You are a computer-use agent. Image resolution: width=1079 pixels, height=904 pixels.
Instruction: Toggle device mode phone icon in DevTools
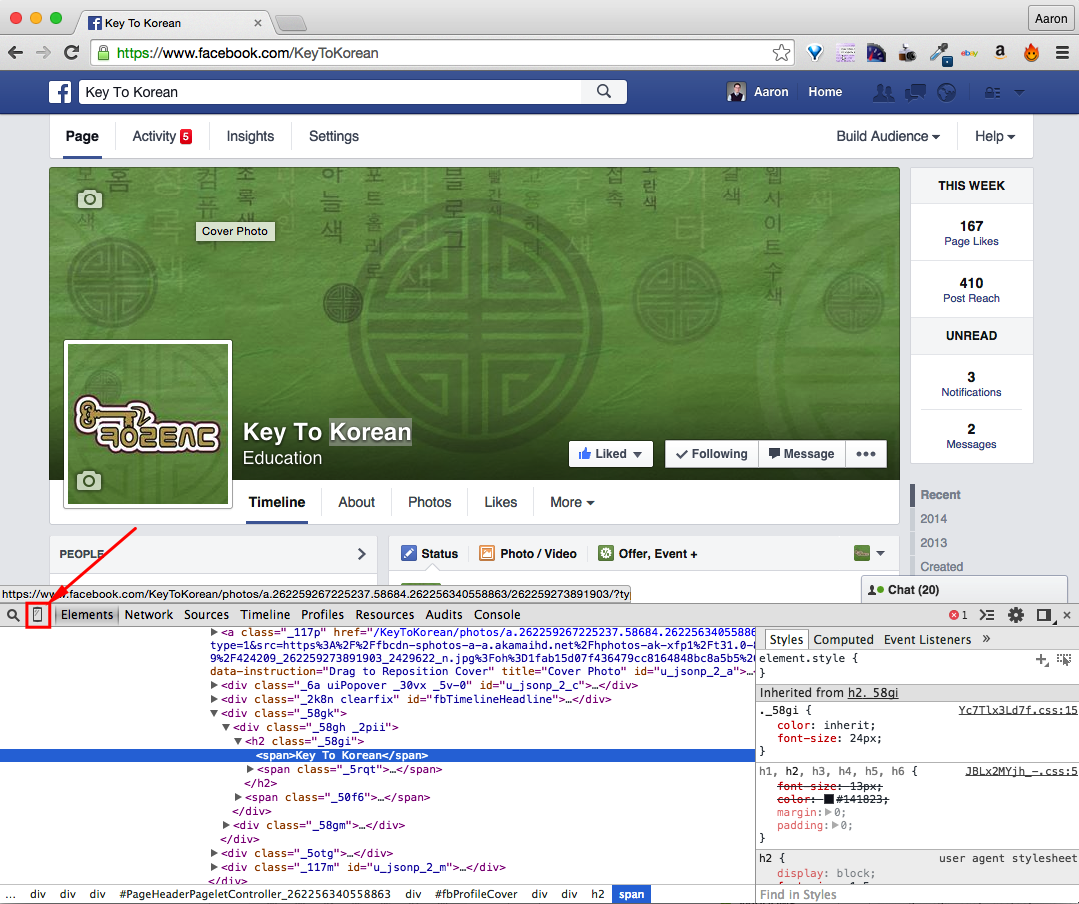coord(38,615)
